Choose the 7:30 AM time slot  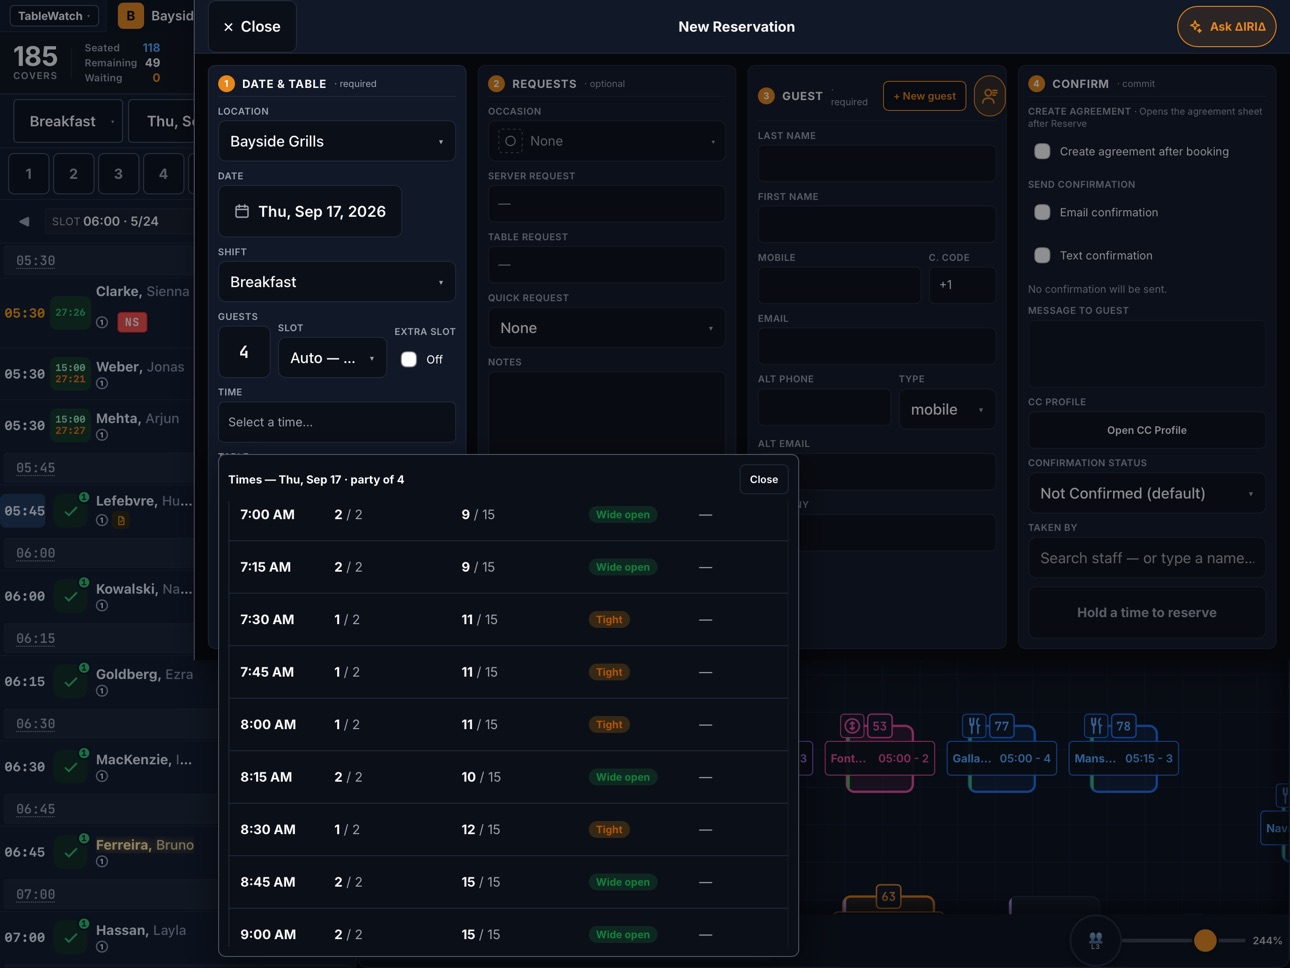tap(508, 619)
